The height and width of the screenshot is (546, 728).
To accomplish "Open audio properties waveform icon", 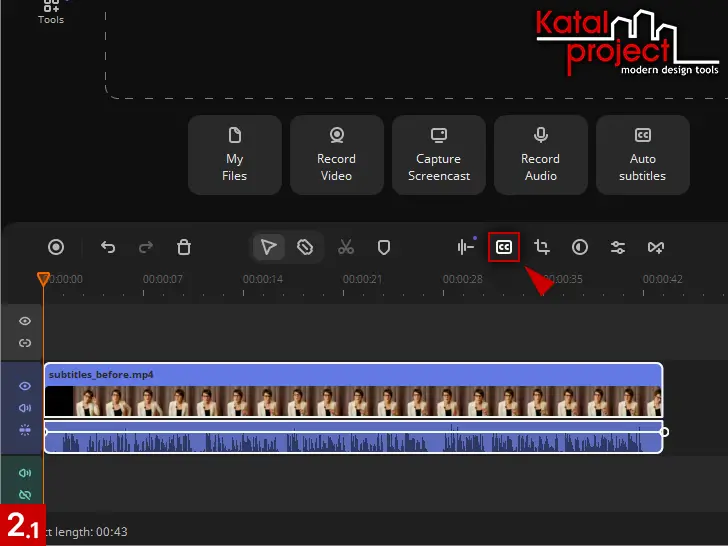I will (x=466, y=247).
